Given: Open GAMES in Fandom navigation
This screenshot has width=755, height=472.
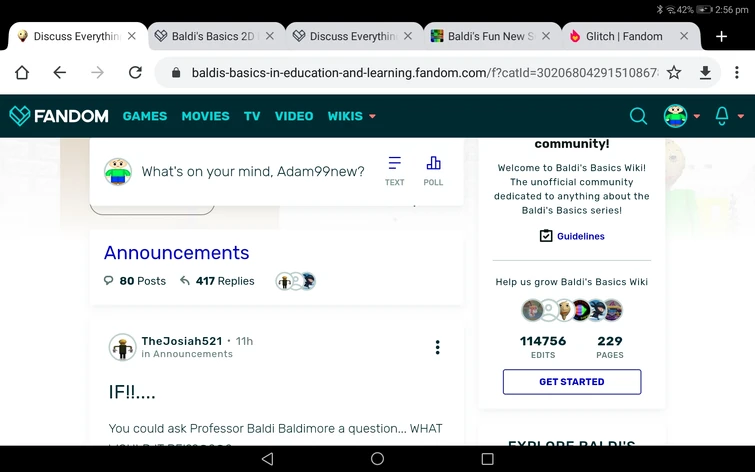Looking at the screenshot, I should coord(145,116).
